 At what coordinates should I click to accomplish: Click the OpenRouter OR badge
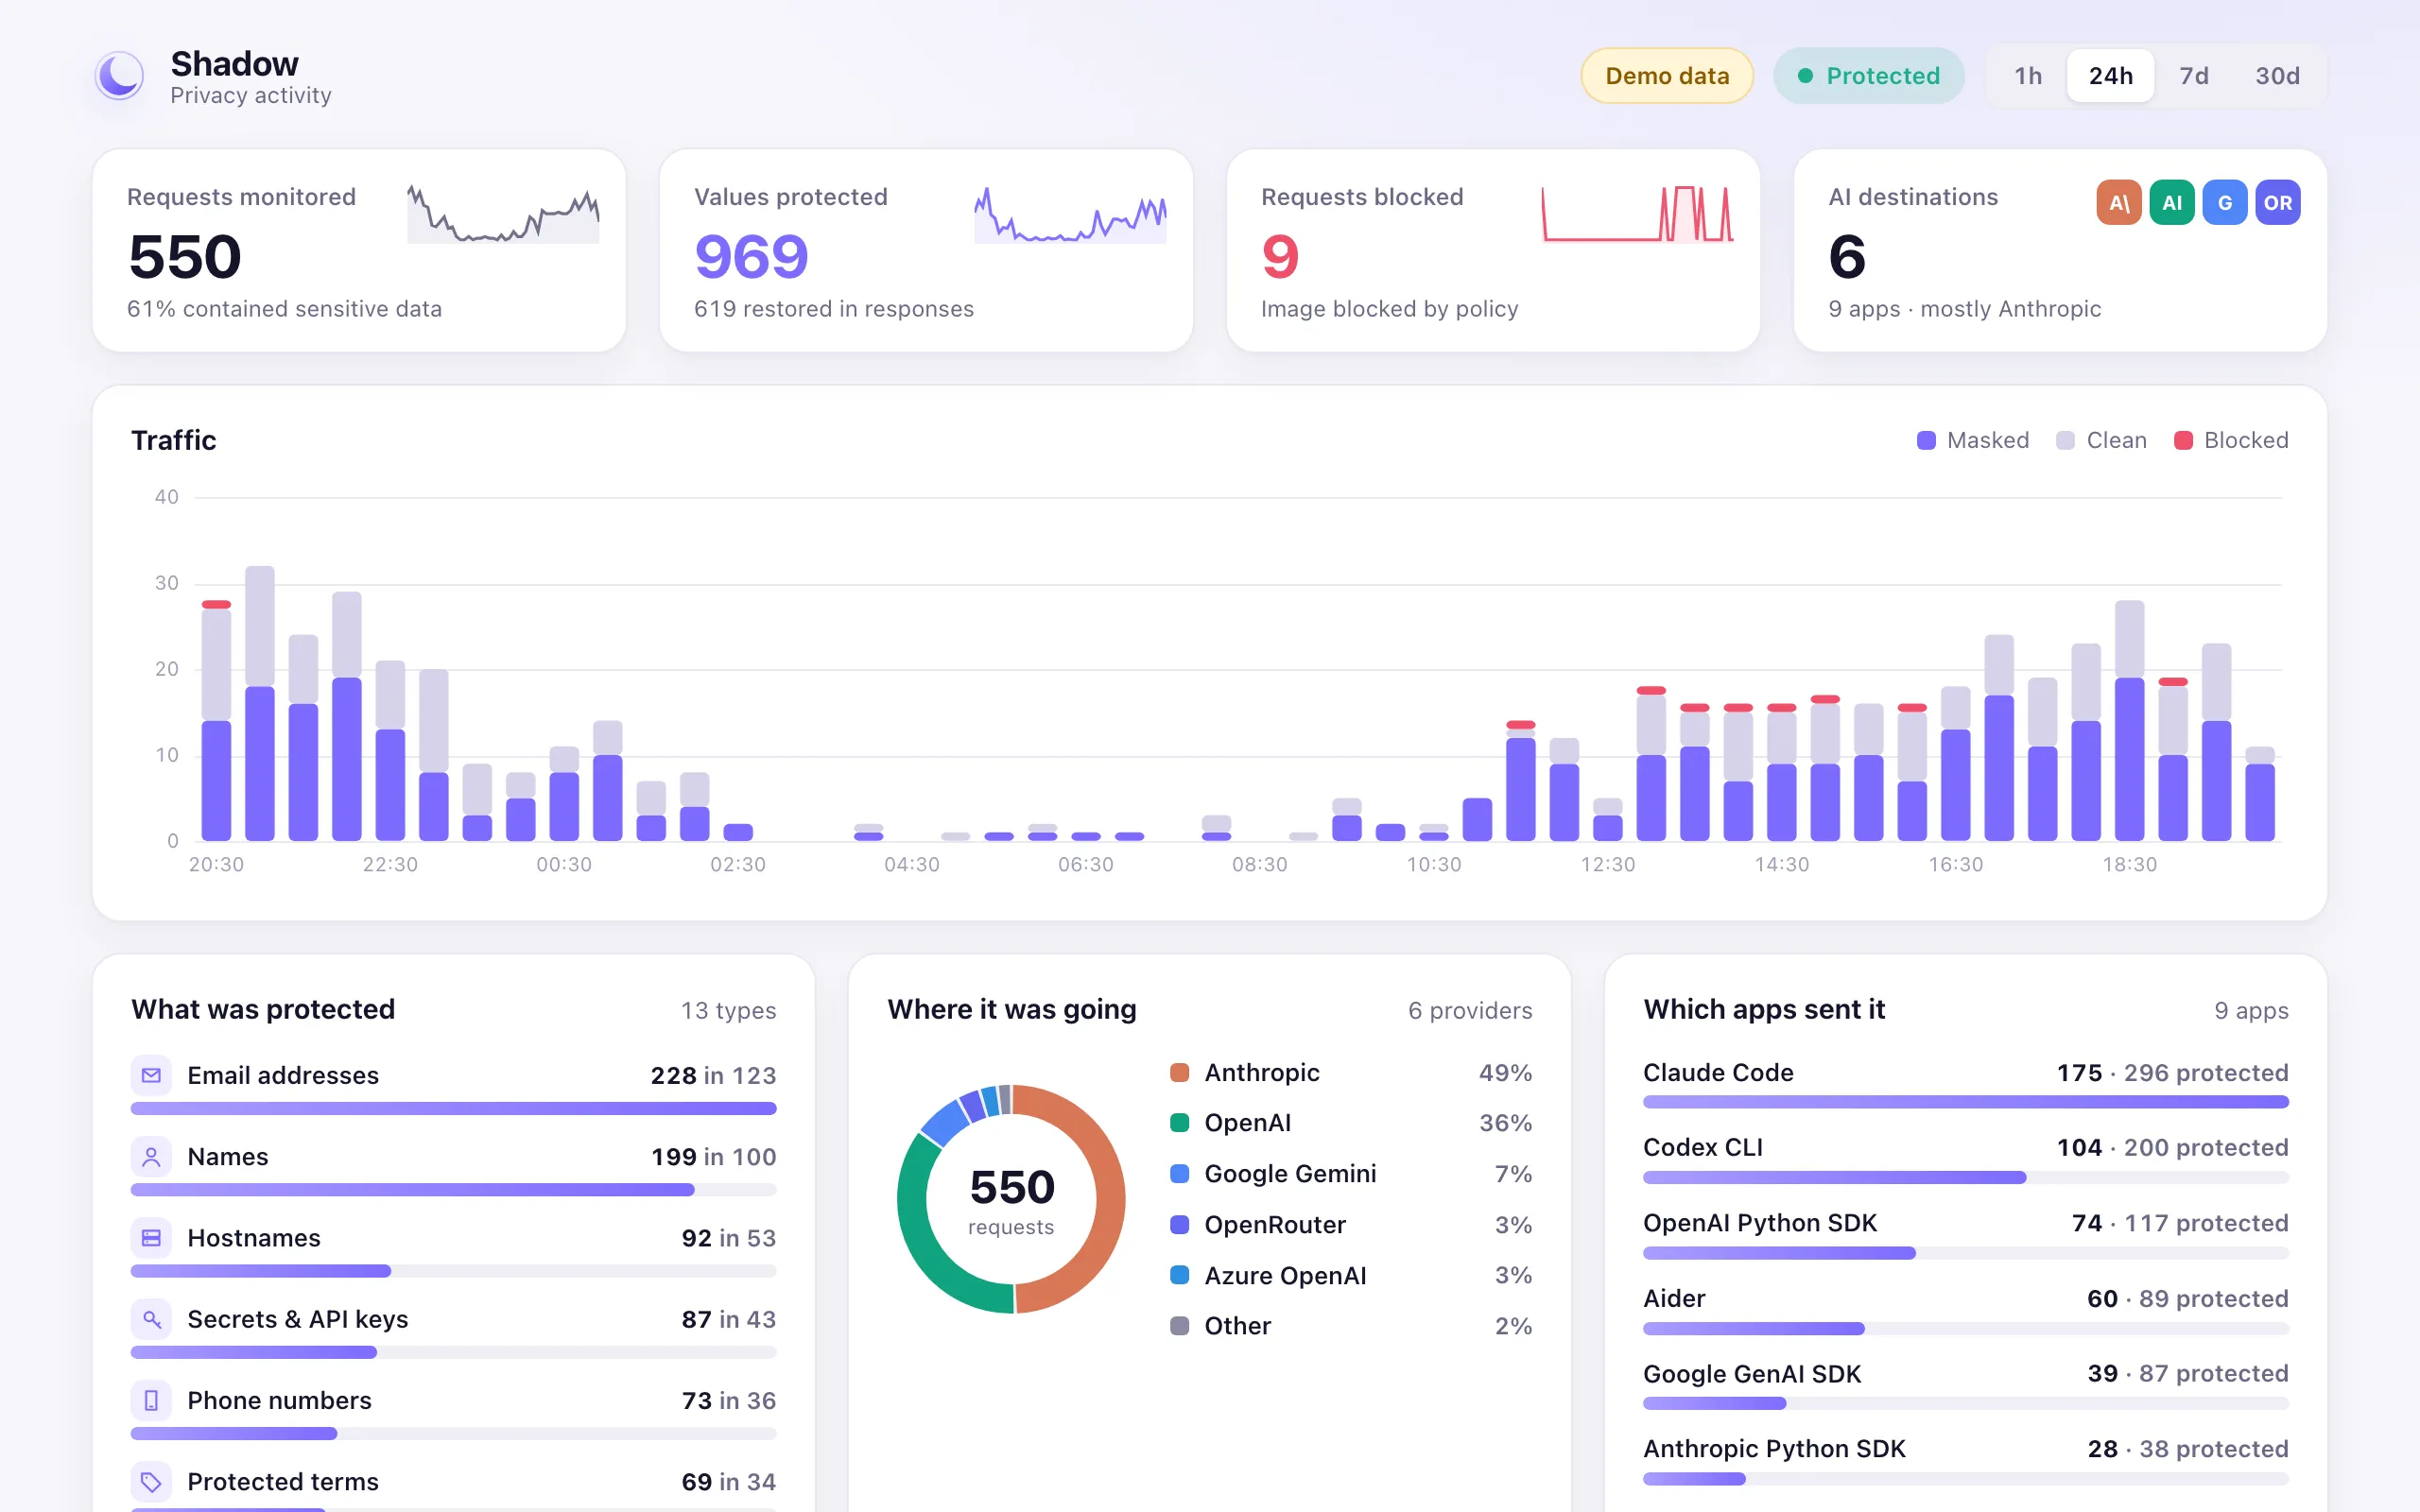[2278, 203]
